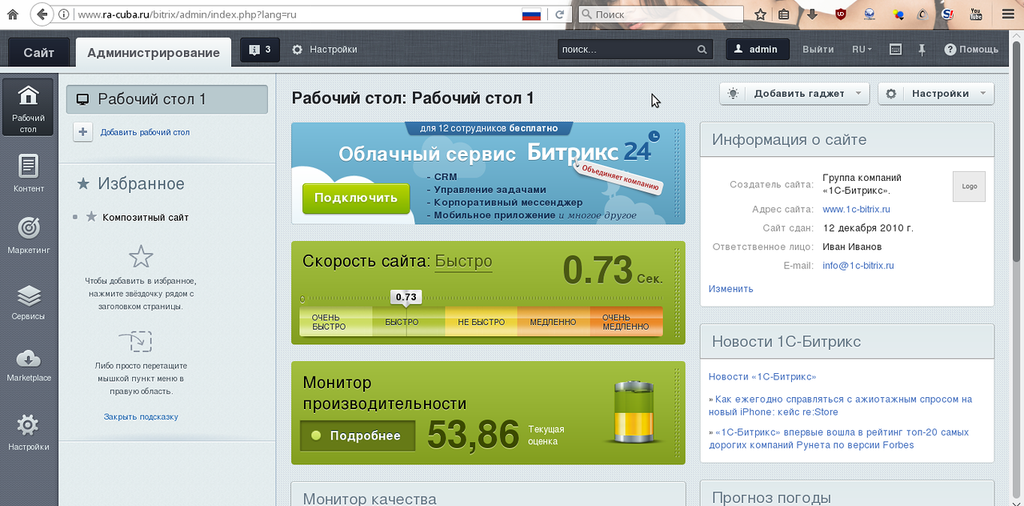This screenshot has height=506, width=1024.
Task: Open the RU language dropdown
Action: [861, 50]
